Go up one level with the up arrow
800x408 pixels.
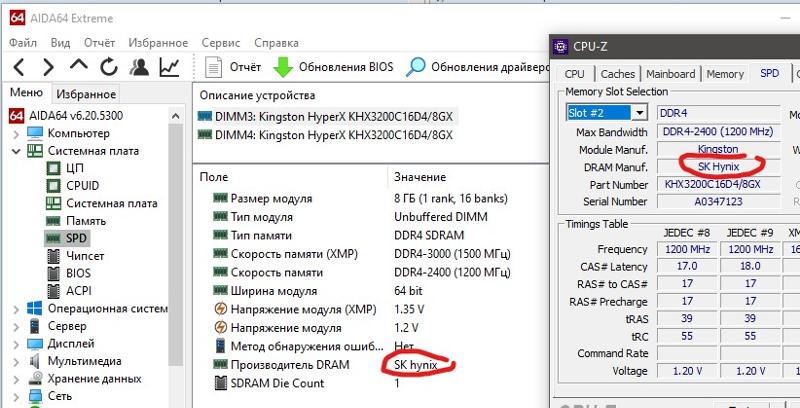79,66
